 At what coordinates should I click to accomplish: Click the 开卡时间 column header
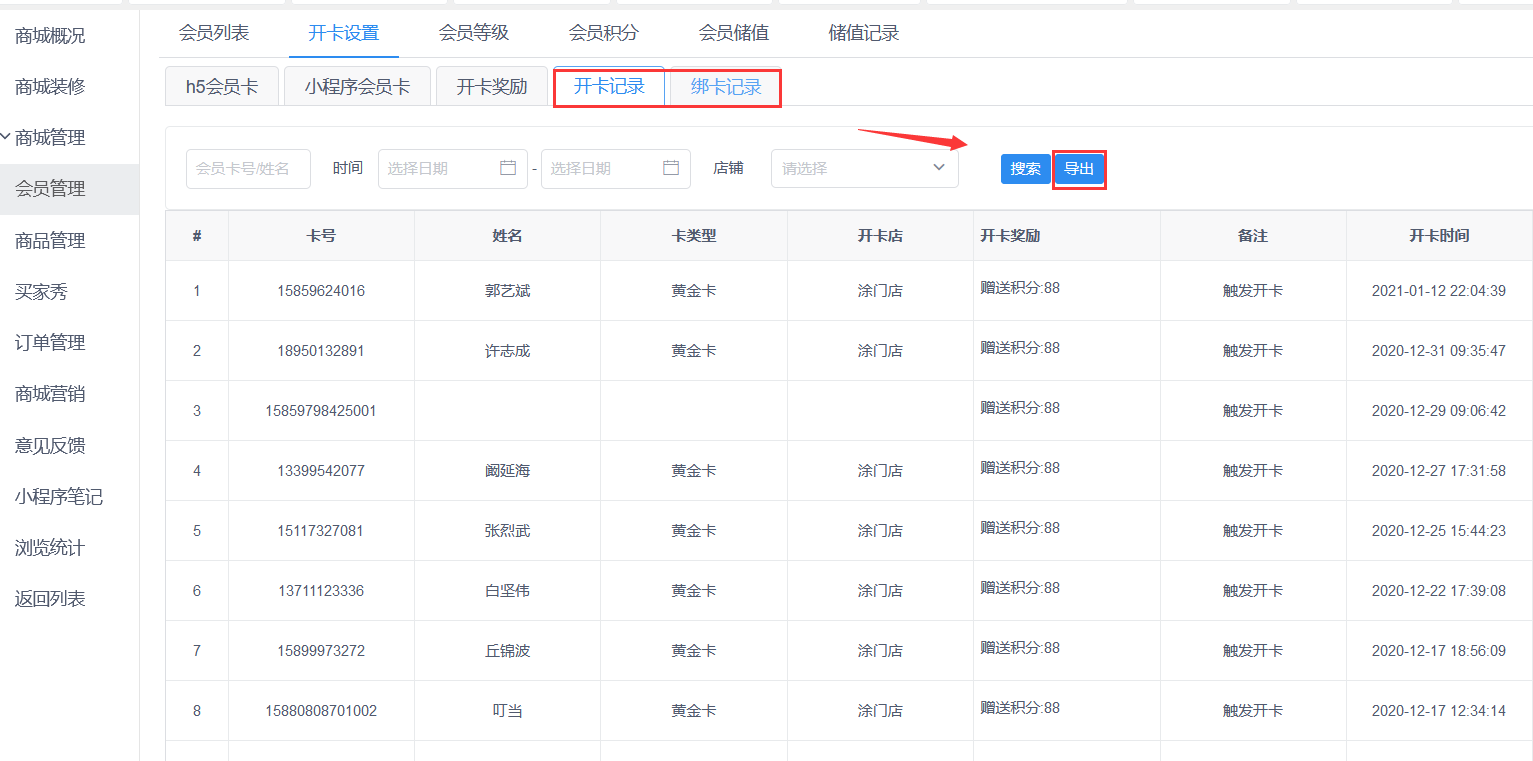click(x=1439, y=236)
